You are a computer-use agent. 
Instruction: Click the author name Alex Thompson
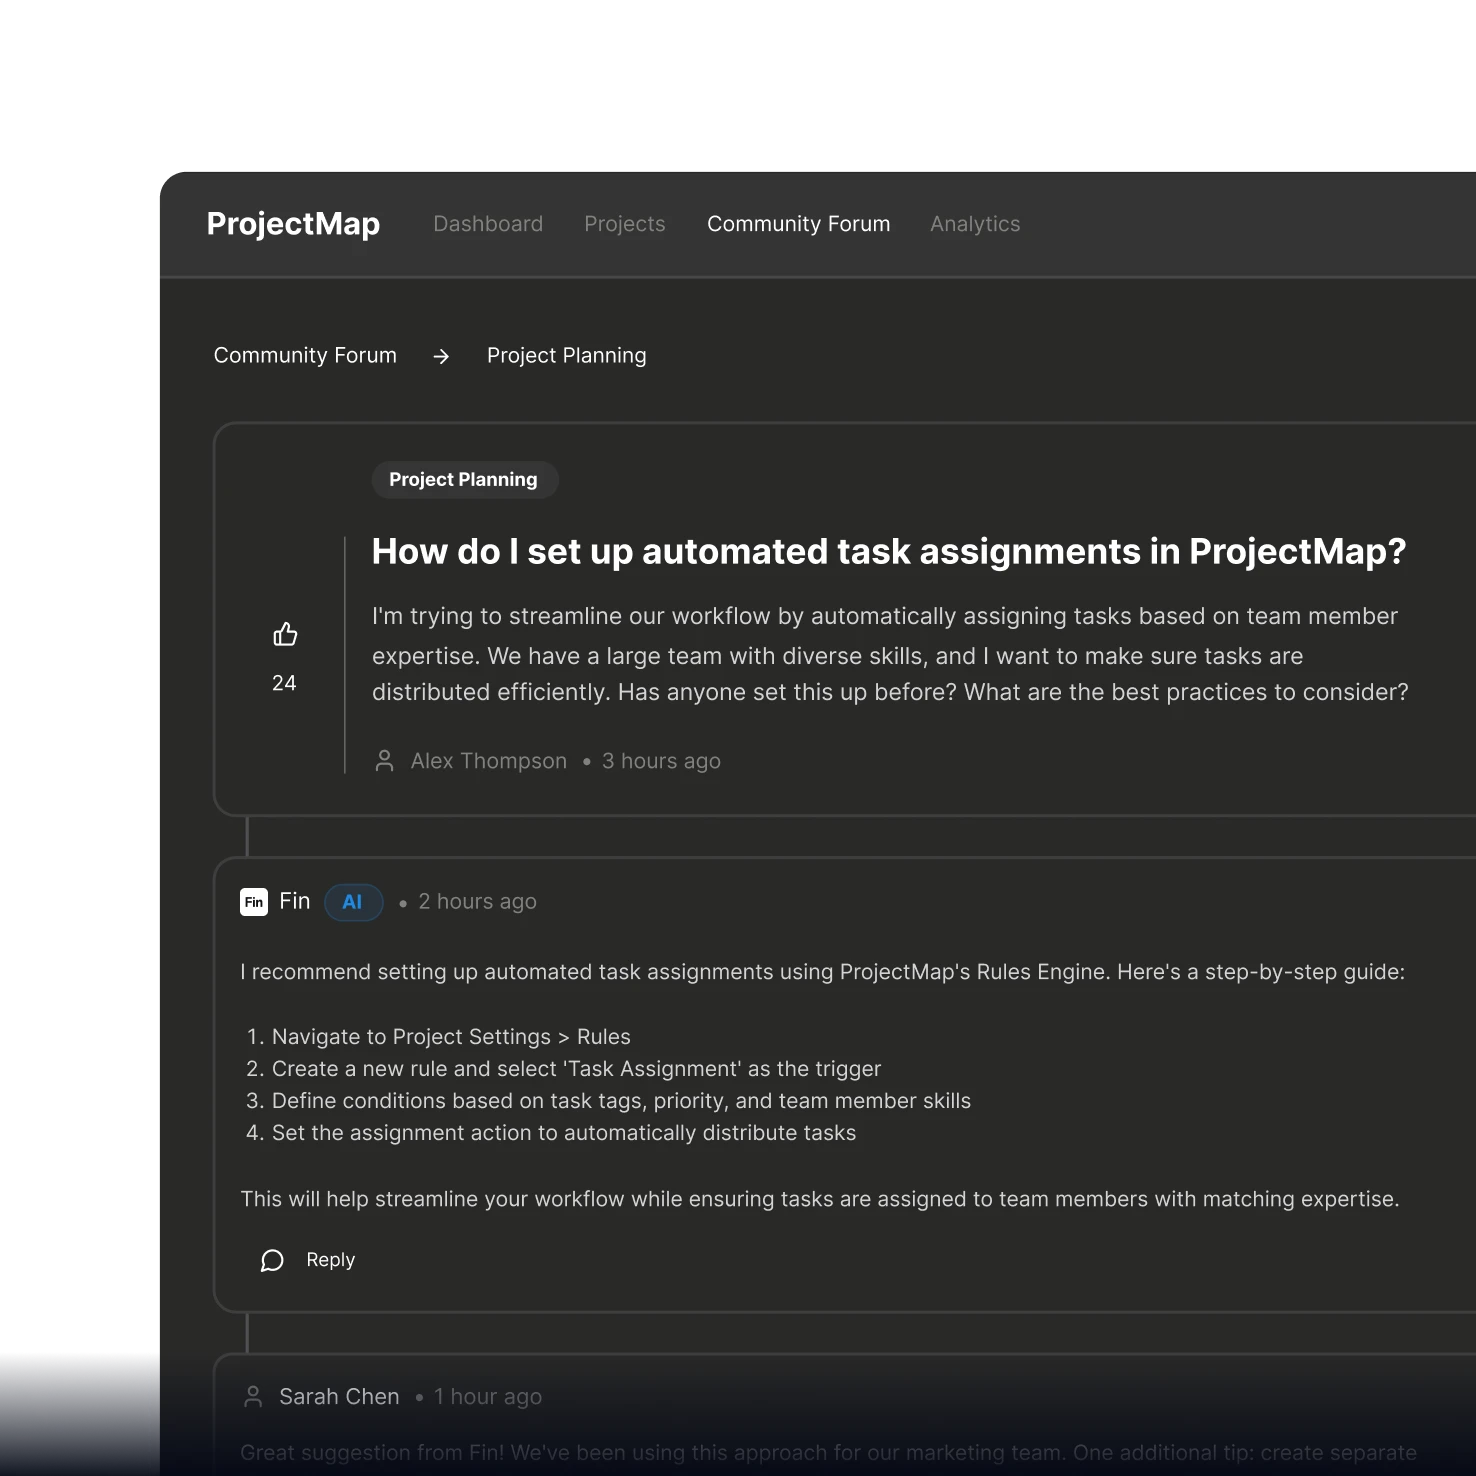(x=489, y=761)
